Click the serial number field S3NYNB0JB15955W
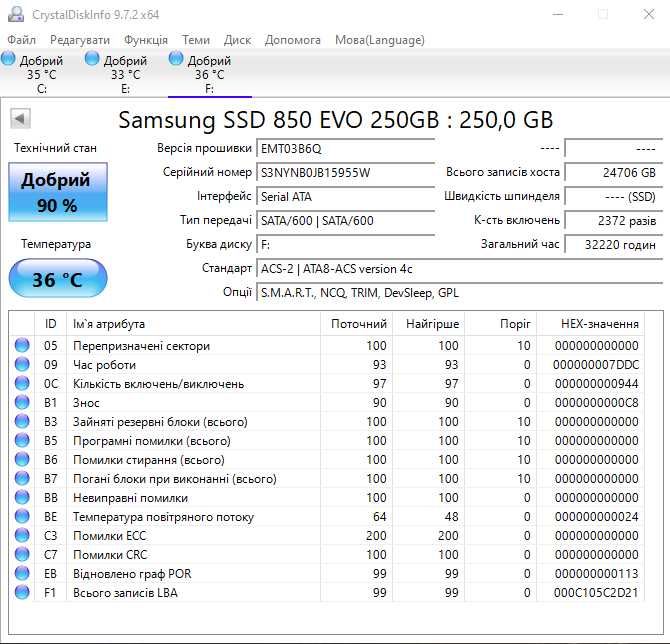This screenshot has width=670, height=644. (x=345, y=173)
